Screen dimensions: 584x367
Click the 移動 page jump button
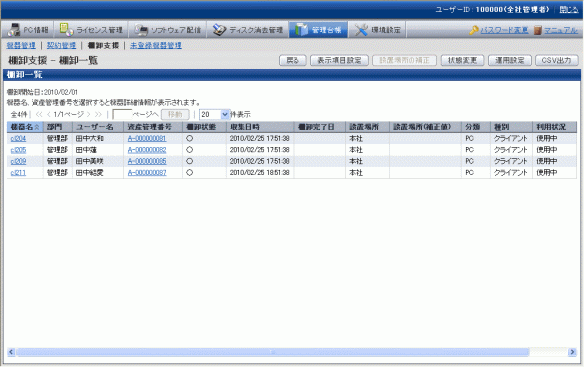175,114
